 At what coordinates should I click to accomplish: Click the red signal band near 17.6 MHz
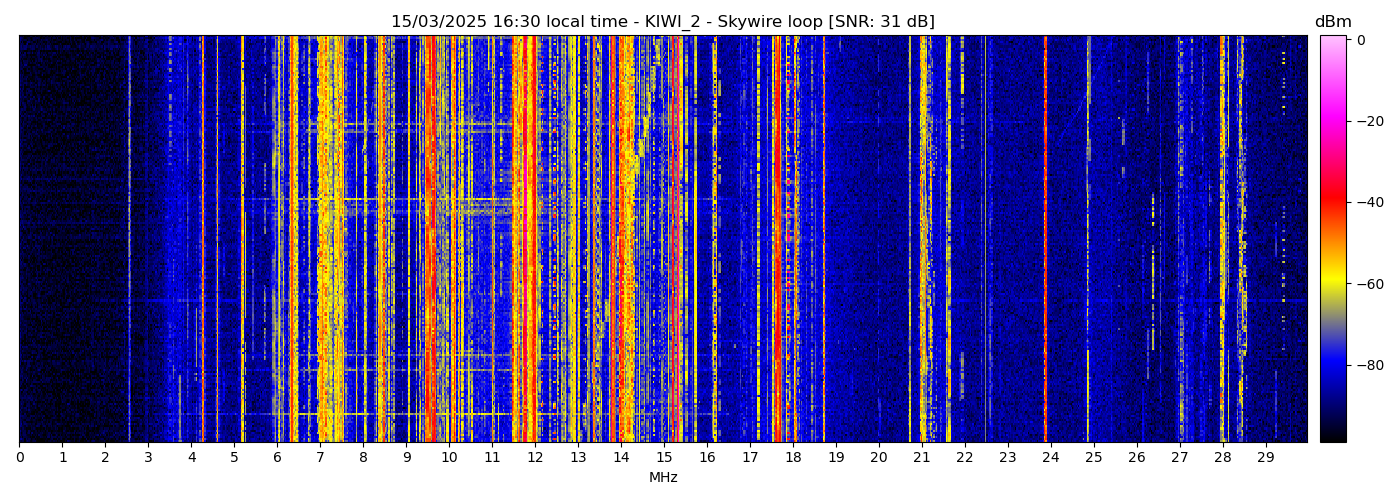point(777,240)
